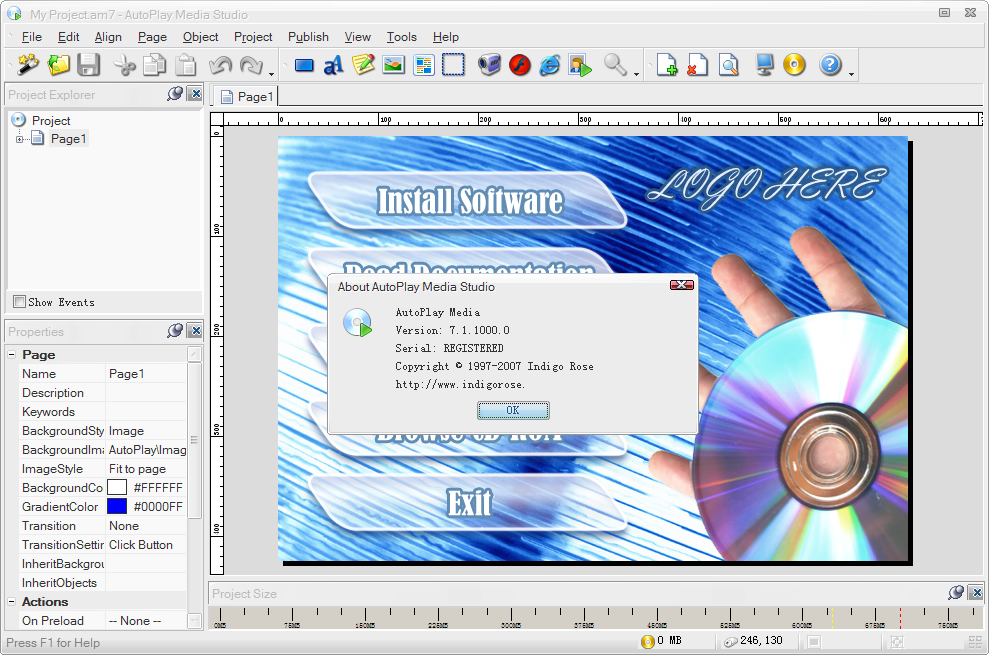Open the On Preload action value
The width and height of the screenshot is (989, 655).
(x=146, y=621)
